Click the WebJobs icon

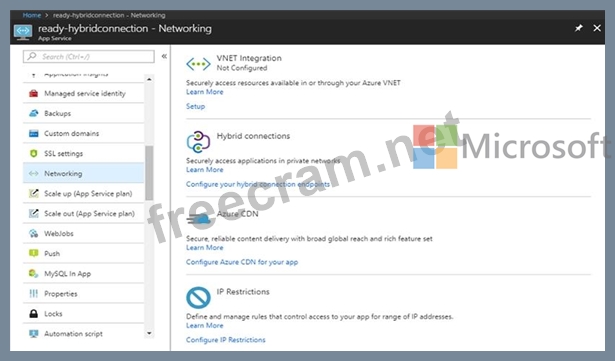[34, 233]
